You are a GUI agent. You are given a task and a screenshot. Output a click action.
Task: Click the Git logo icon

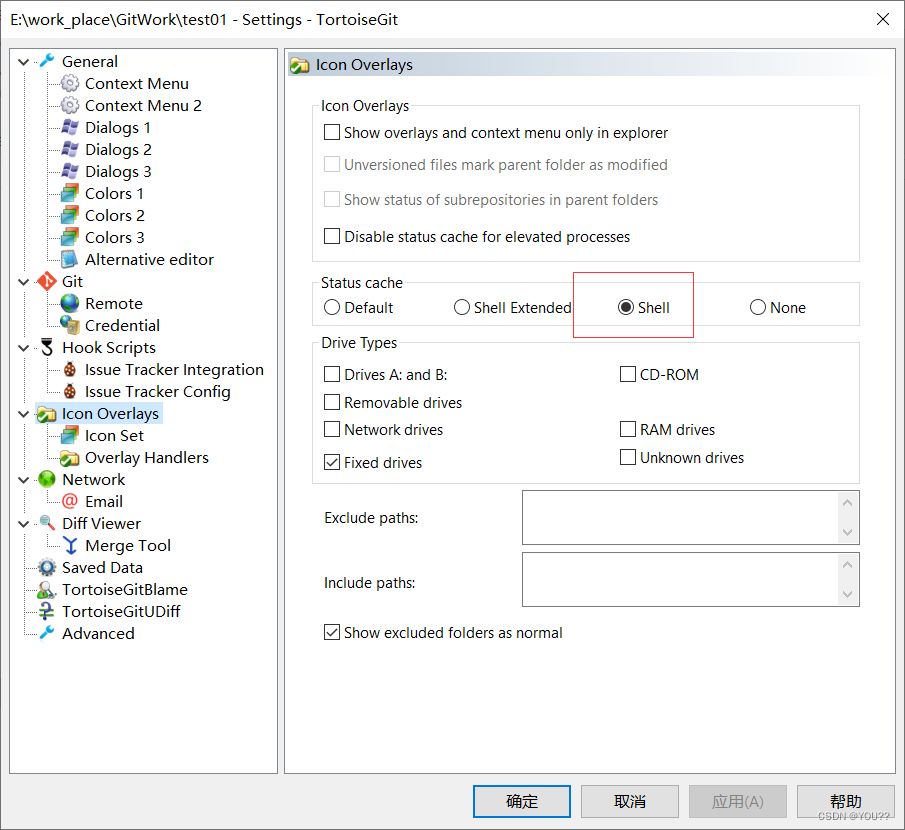47,281
